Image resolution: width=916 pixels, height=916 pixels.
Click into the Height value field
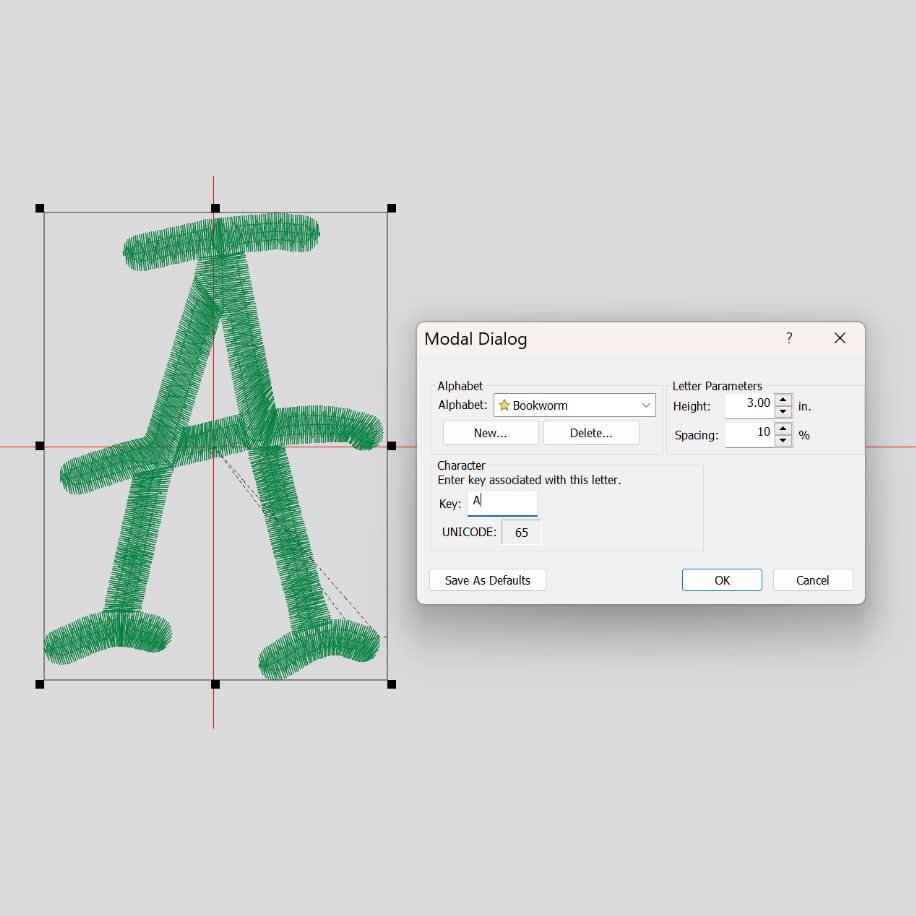tap(749, 404)
